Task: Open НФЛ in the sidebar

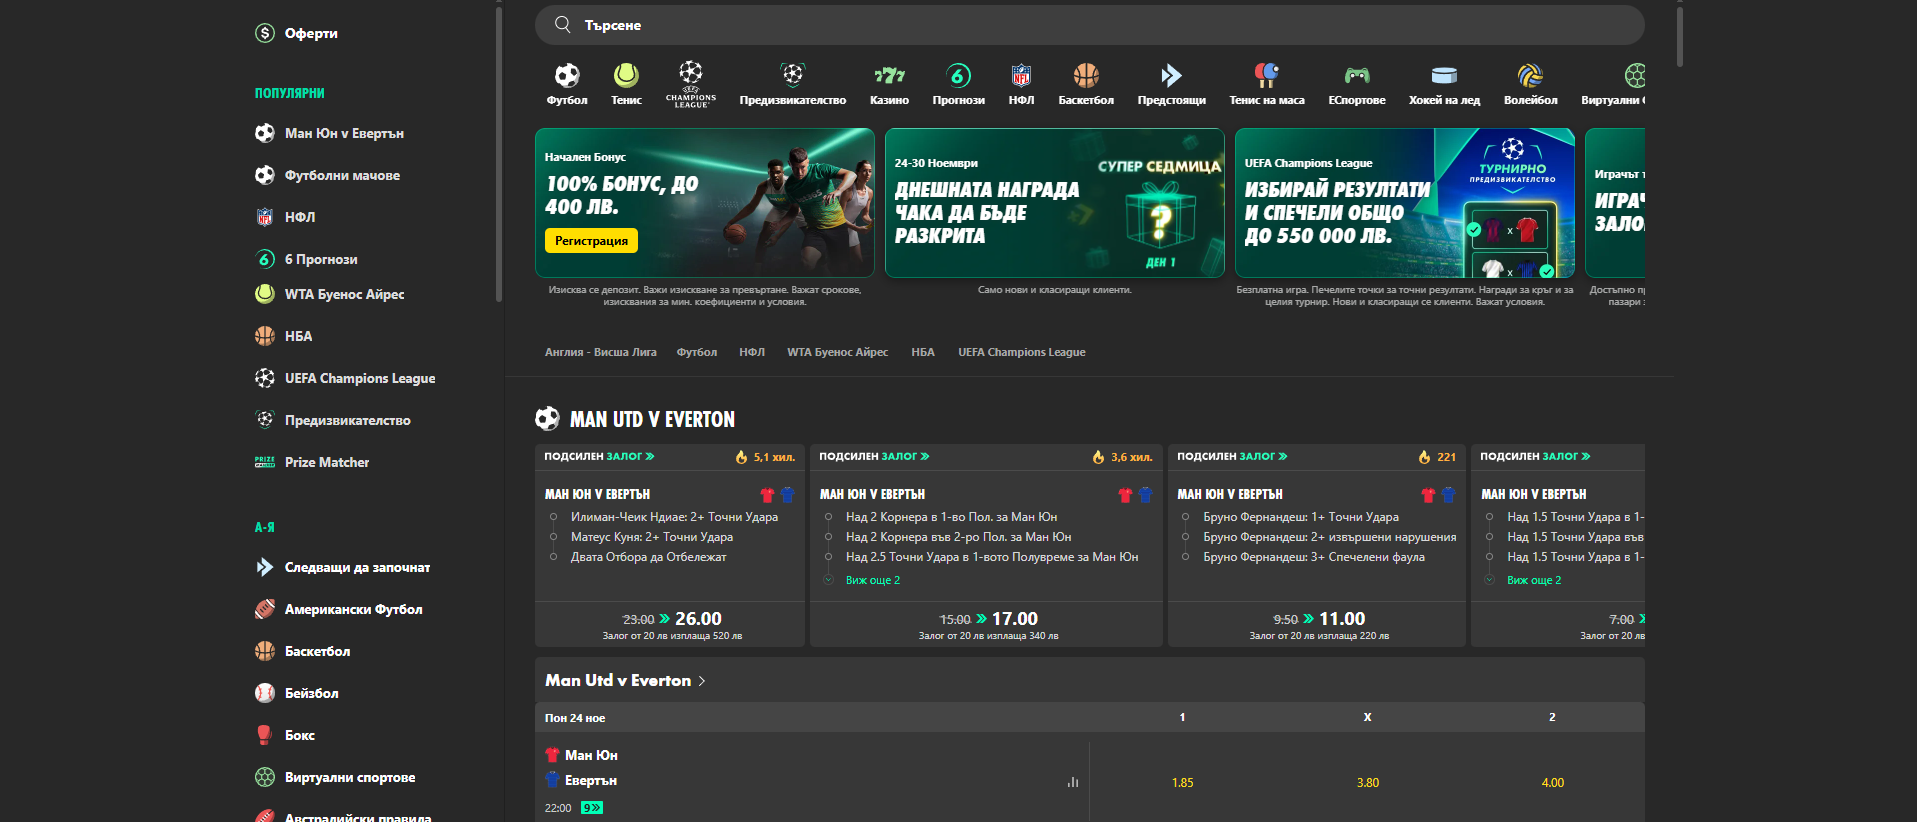Action: (285, 217)
